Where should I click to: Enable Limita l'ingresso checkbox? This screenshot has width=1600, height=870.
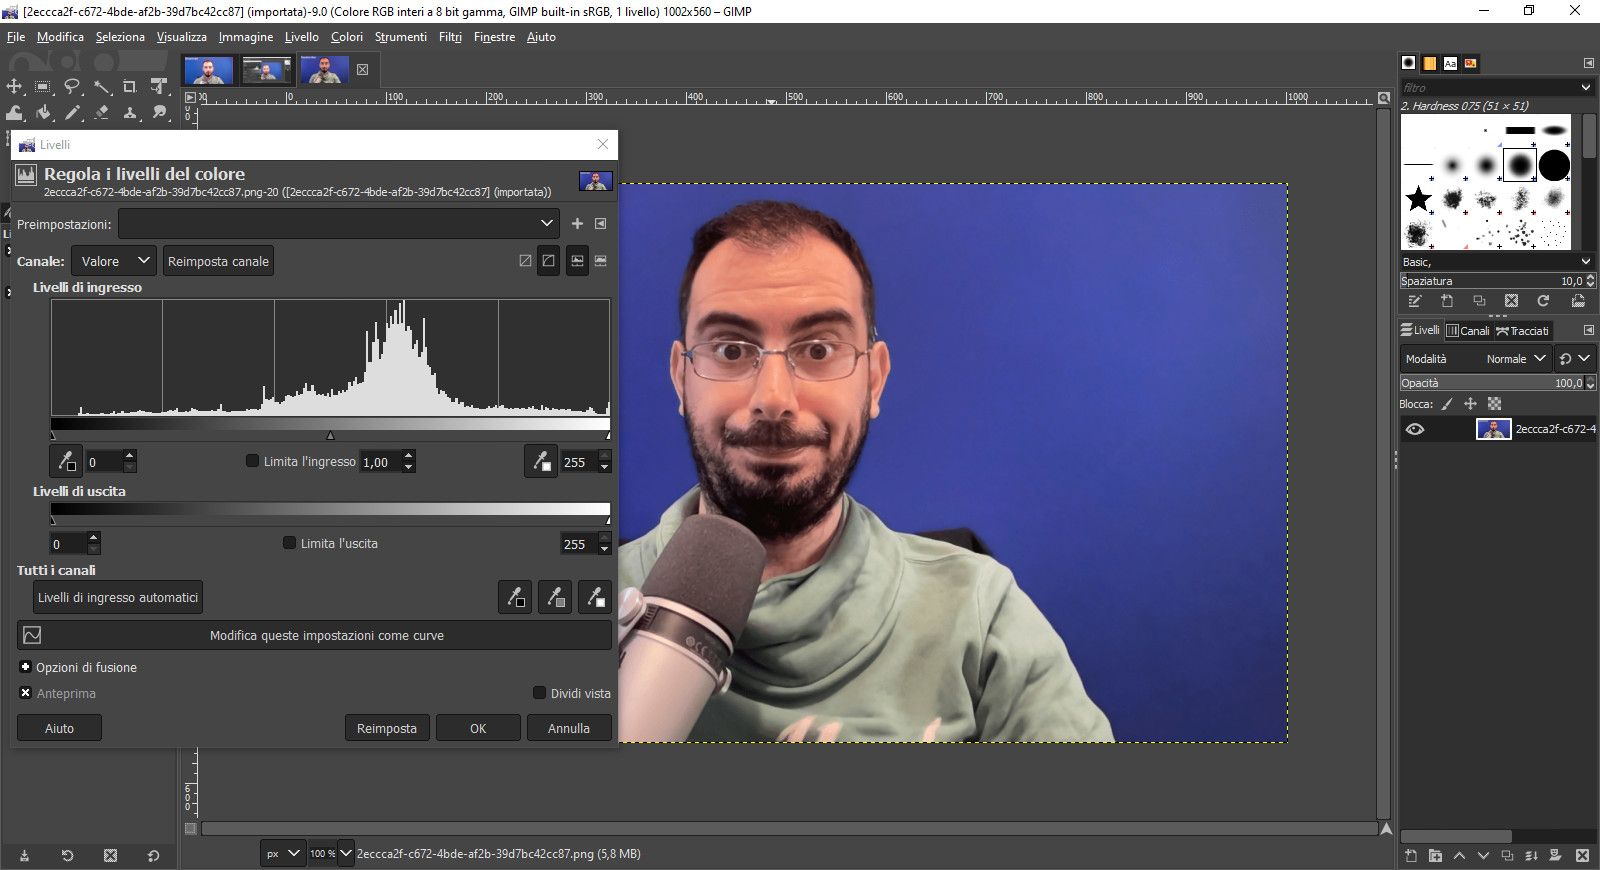point(252,461)
